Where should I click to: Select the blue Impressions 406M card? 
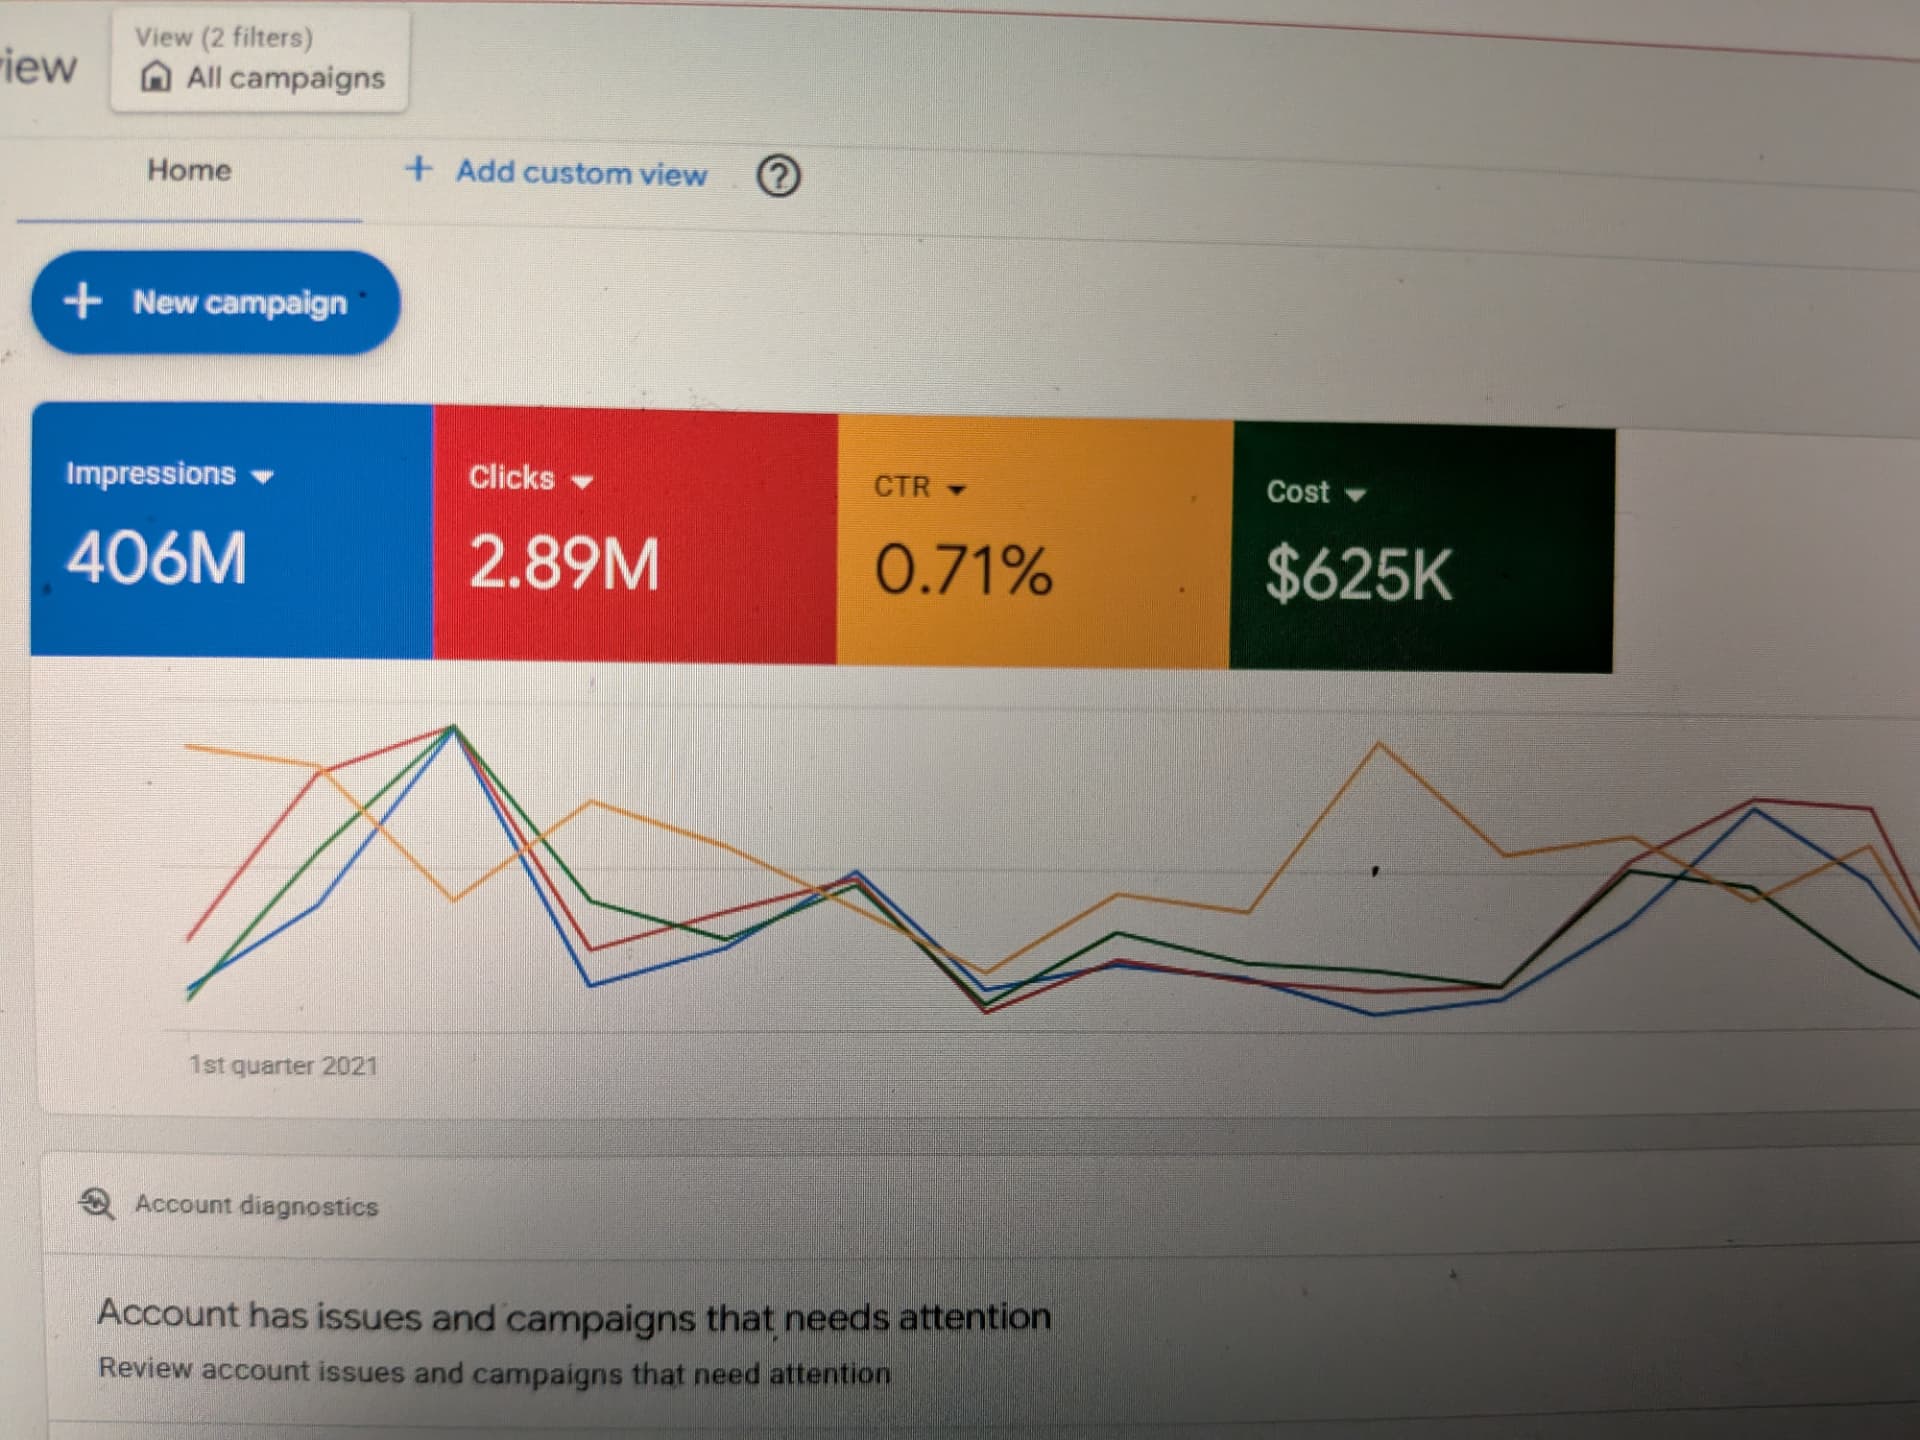pyautogui.click(x=232, y=530)
